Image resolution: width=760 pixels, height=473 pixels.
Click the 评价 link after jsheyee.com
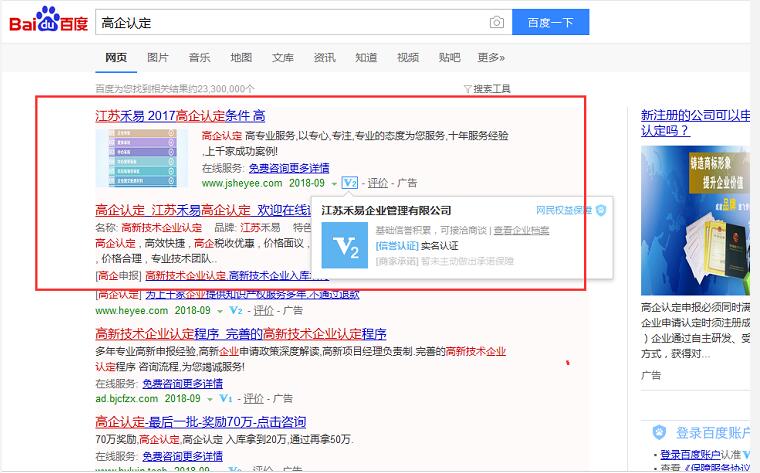click(x=377, y=183)
